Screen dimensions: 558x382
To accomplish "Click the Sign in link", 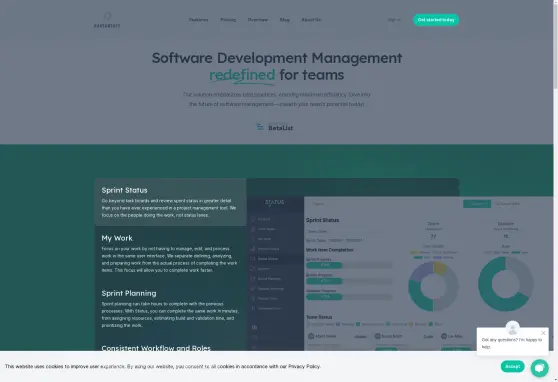I will pos(394,20).
